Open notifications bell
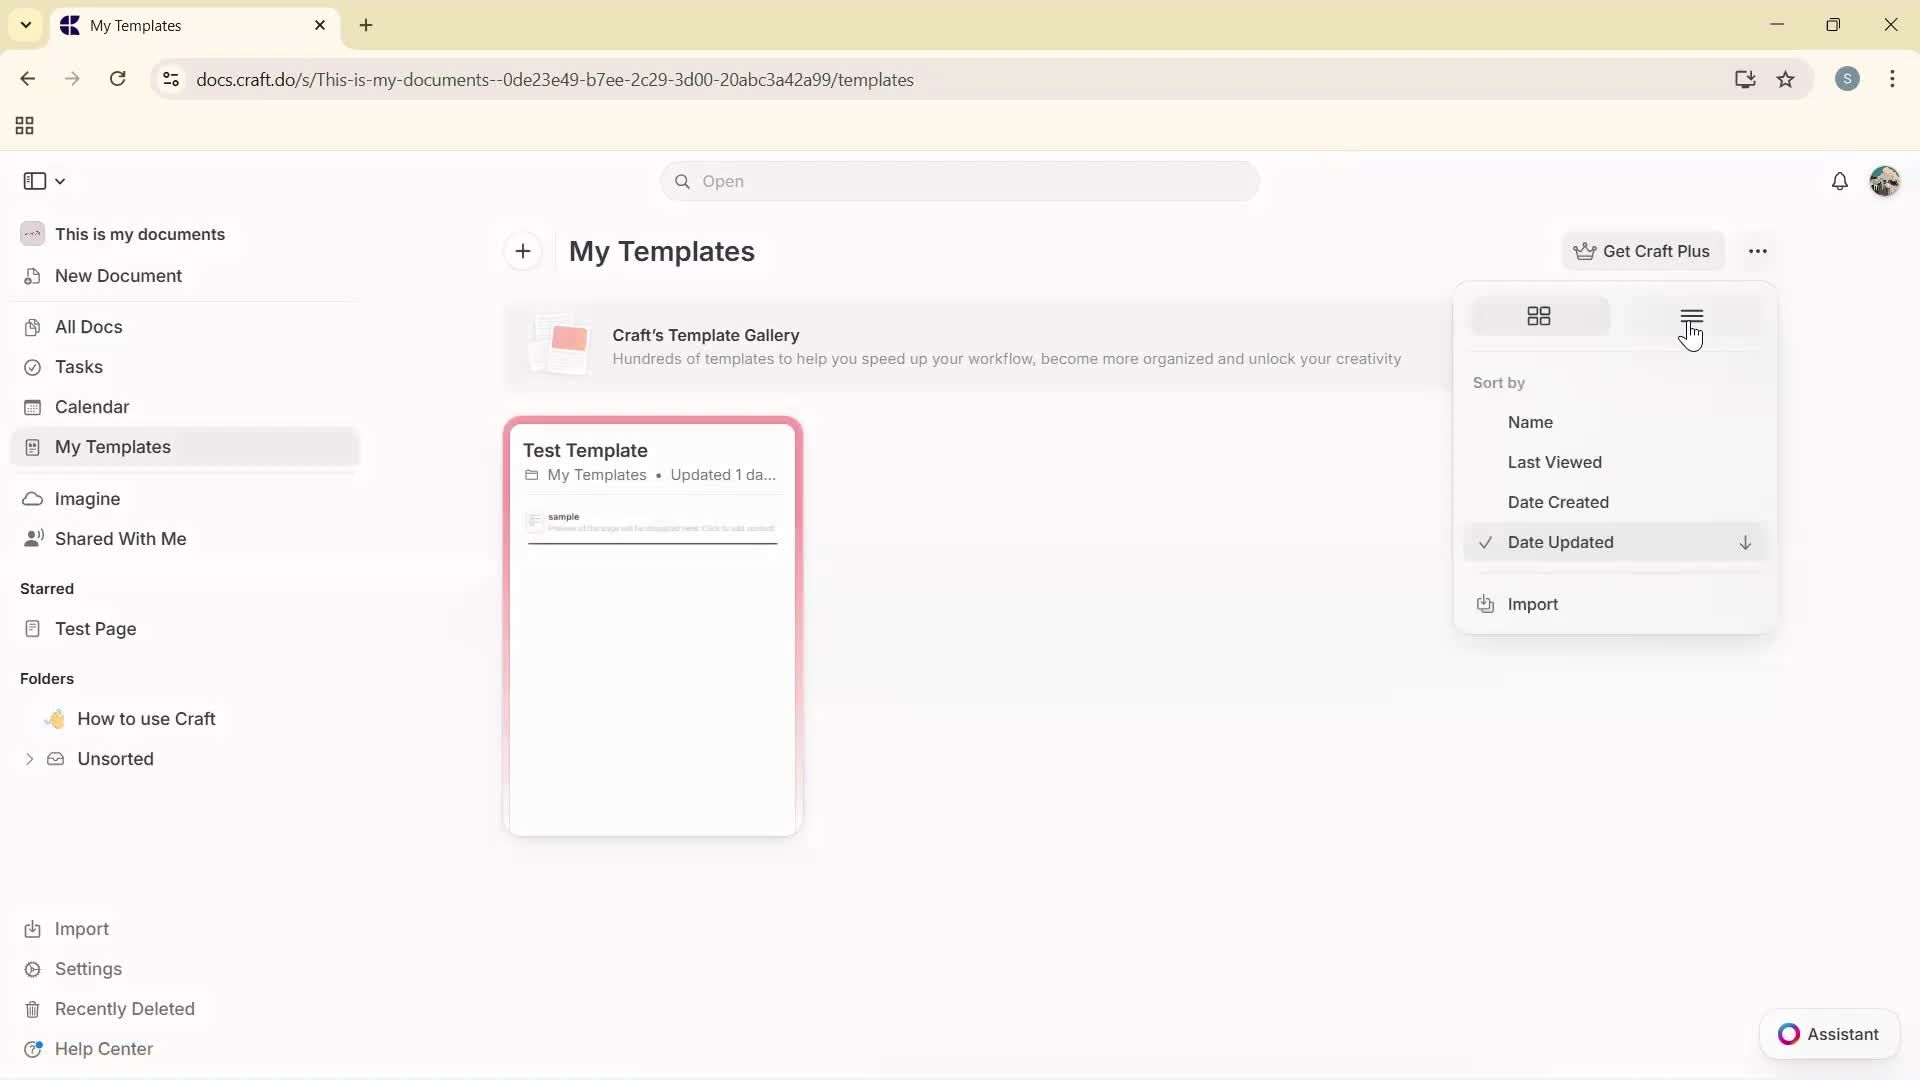1920x1080 pixels. 1839,181
